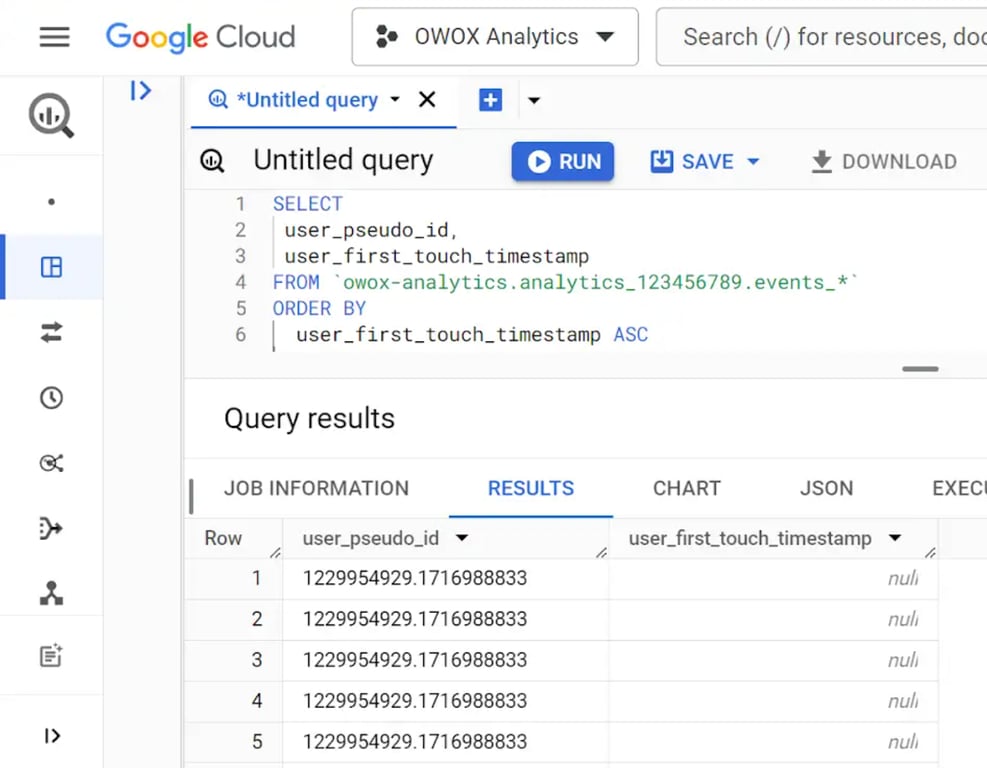Image resolution: width=987 pixels, height=768 pixels.
Task: Switch to the RESULTS tab
Action: (531, 488)
